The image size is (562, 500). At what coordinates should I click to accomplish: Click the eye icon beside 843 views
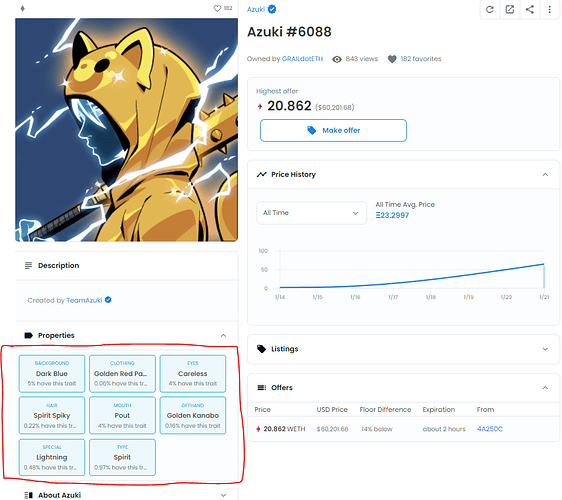337,59
